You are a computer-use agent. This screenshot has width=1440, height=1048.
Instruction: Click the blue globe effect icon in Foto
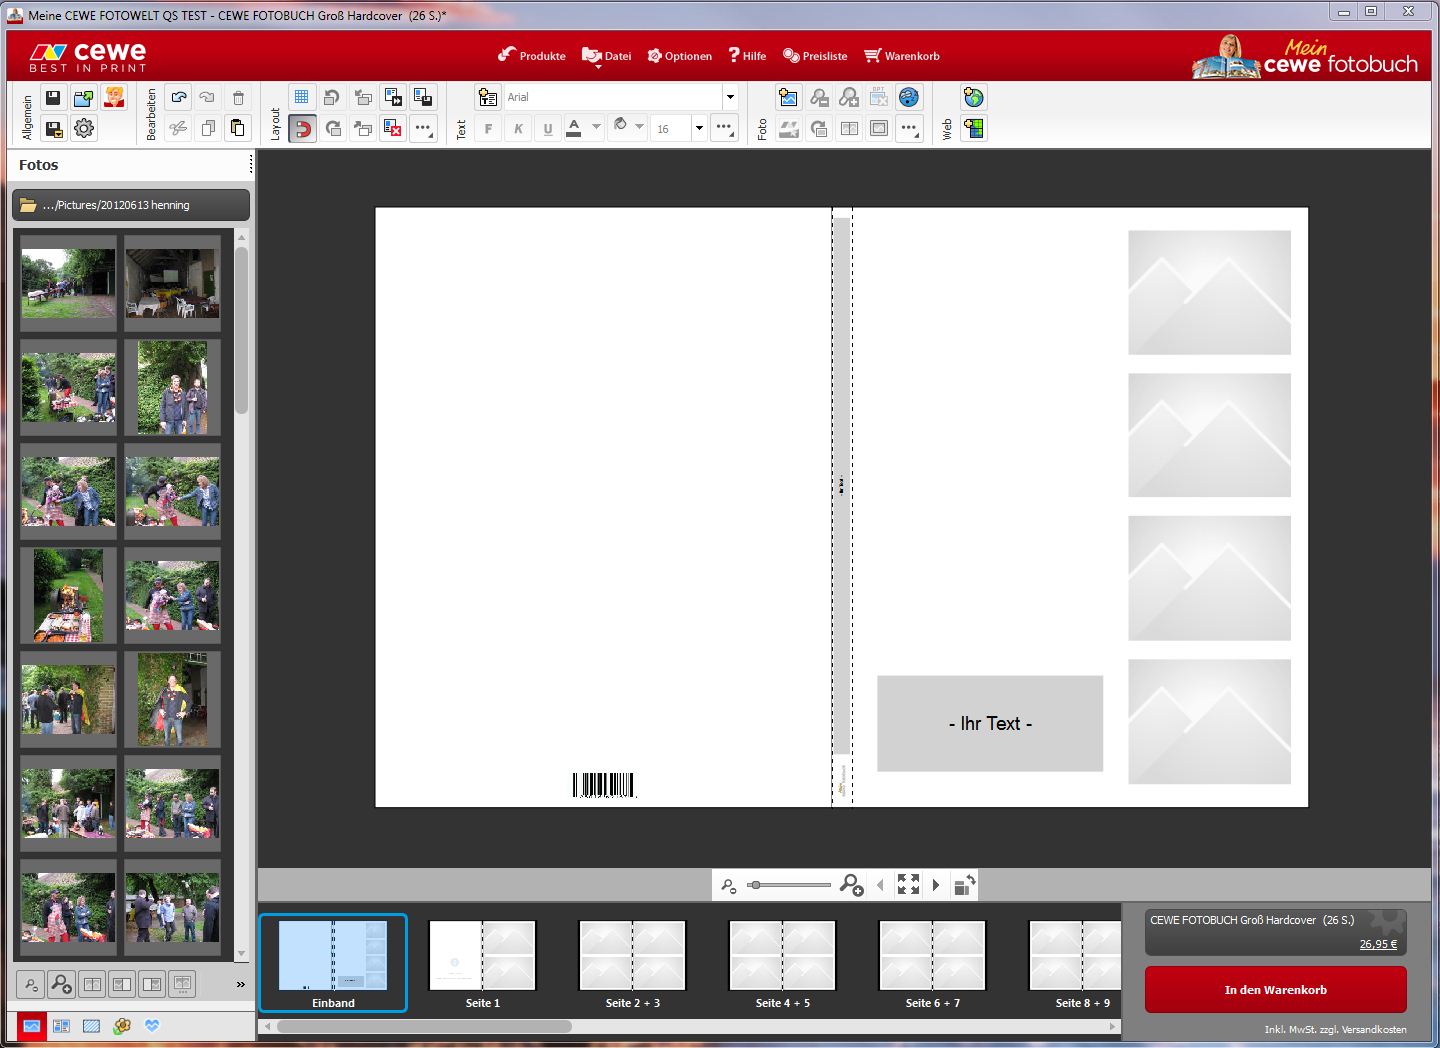click(909, 98)
